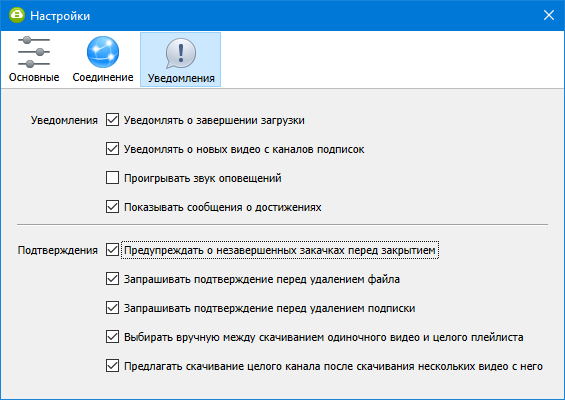Select the Соединение globe icon
Image resolution: width=565 pixels, height=400 pixels.
pyautogui.click(x=103, y=52)
